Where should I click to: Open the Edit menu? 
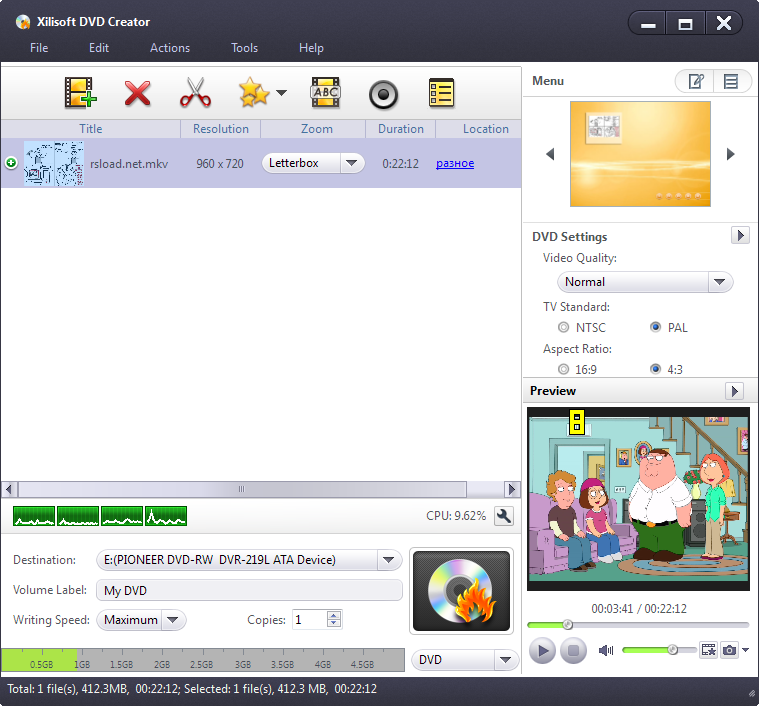(x=99, y=48)
